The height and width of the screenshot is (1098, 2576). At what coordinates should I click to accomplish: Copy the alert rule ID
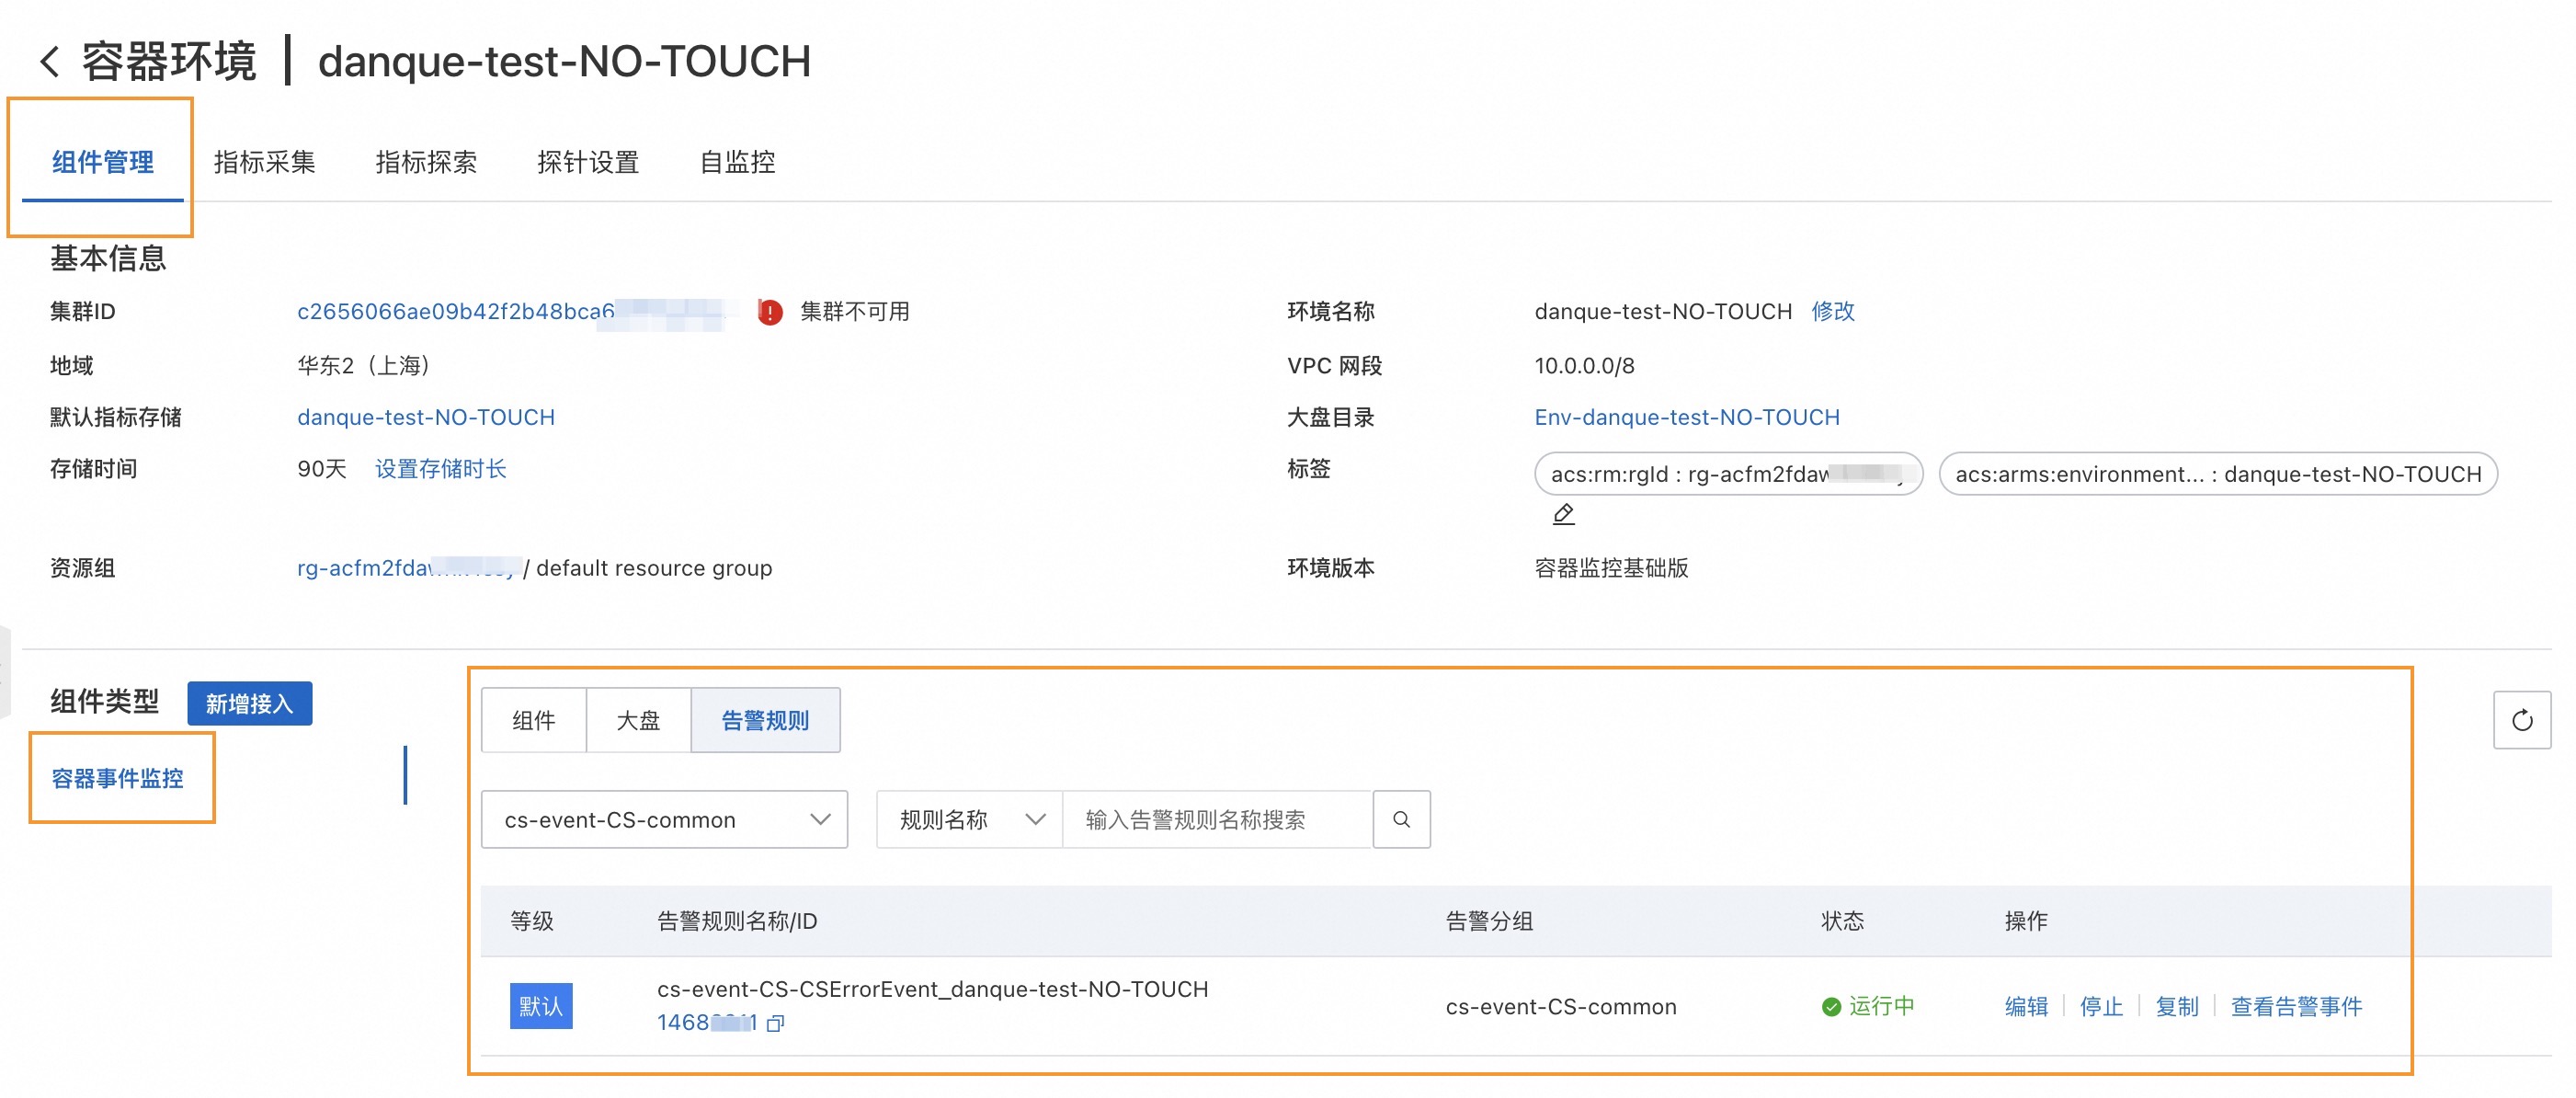point(776,1023)
